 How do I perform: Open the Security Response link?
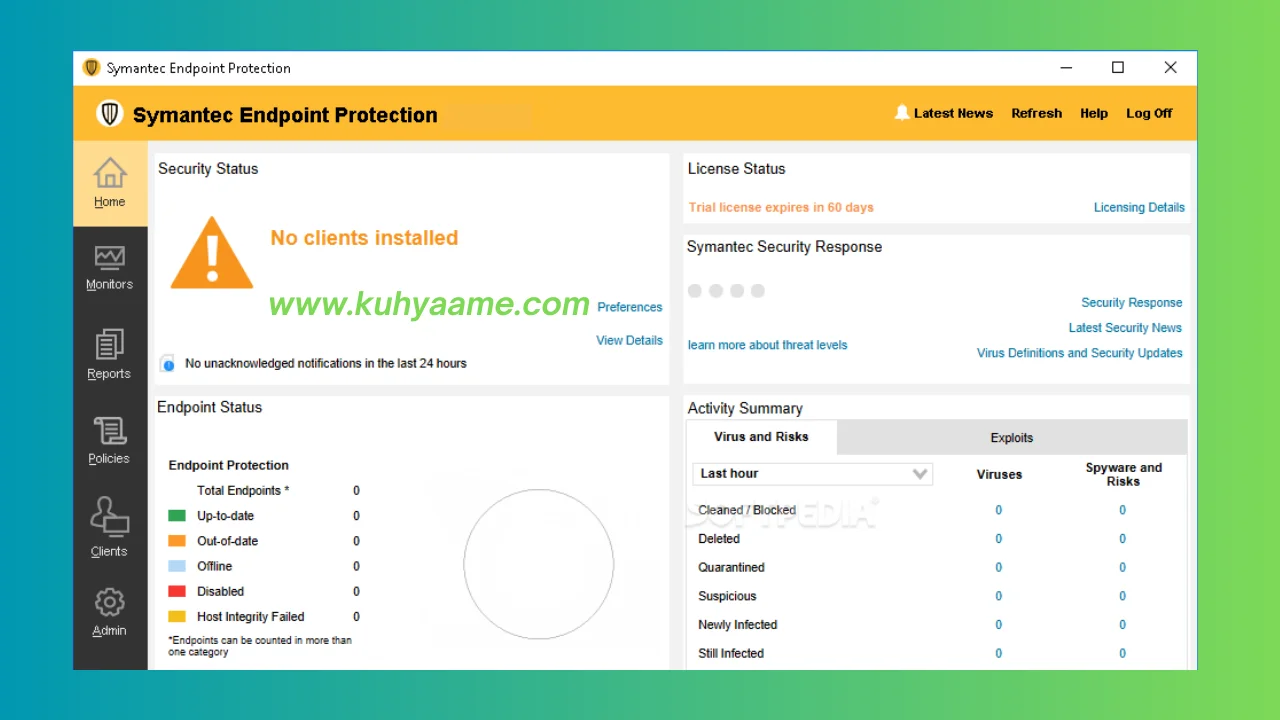click(1132, 302)
